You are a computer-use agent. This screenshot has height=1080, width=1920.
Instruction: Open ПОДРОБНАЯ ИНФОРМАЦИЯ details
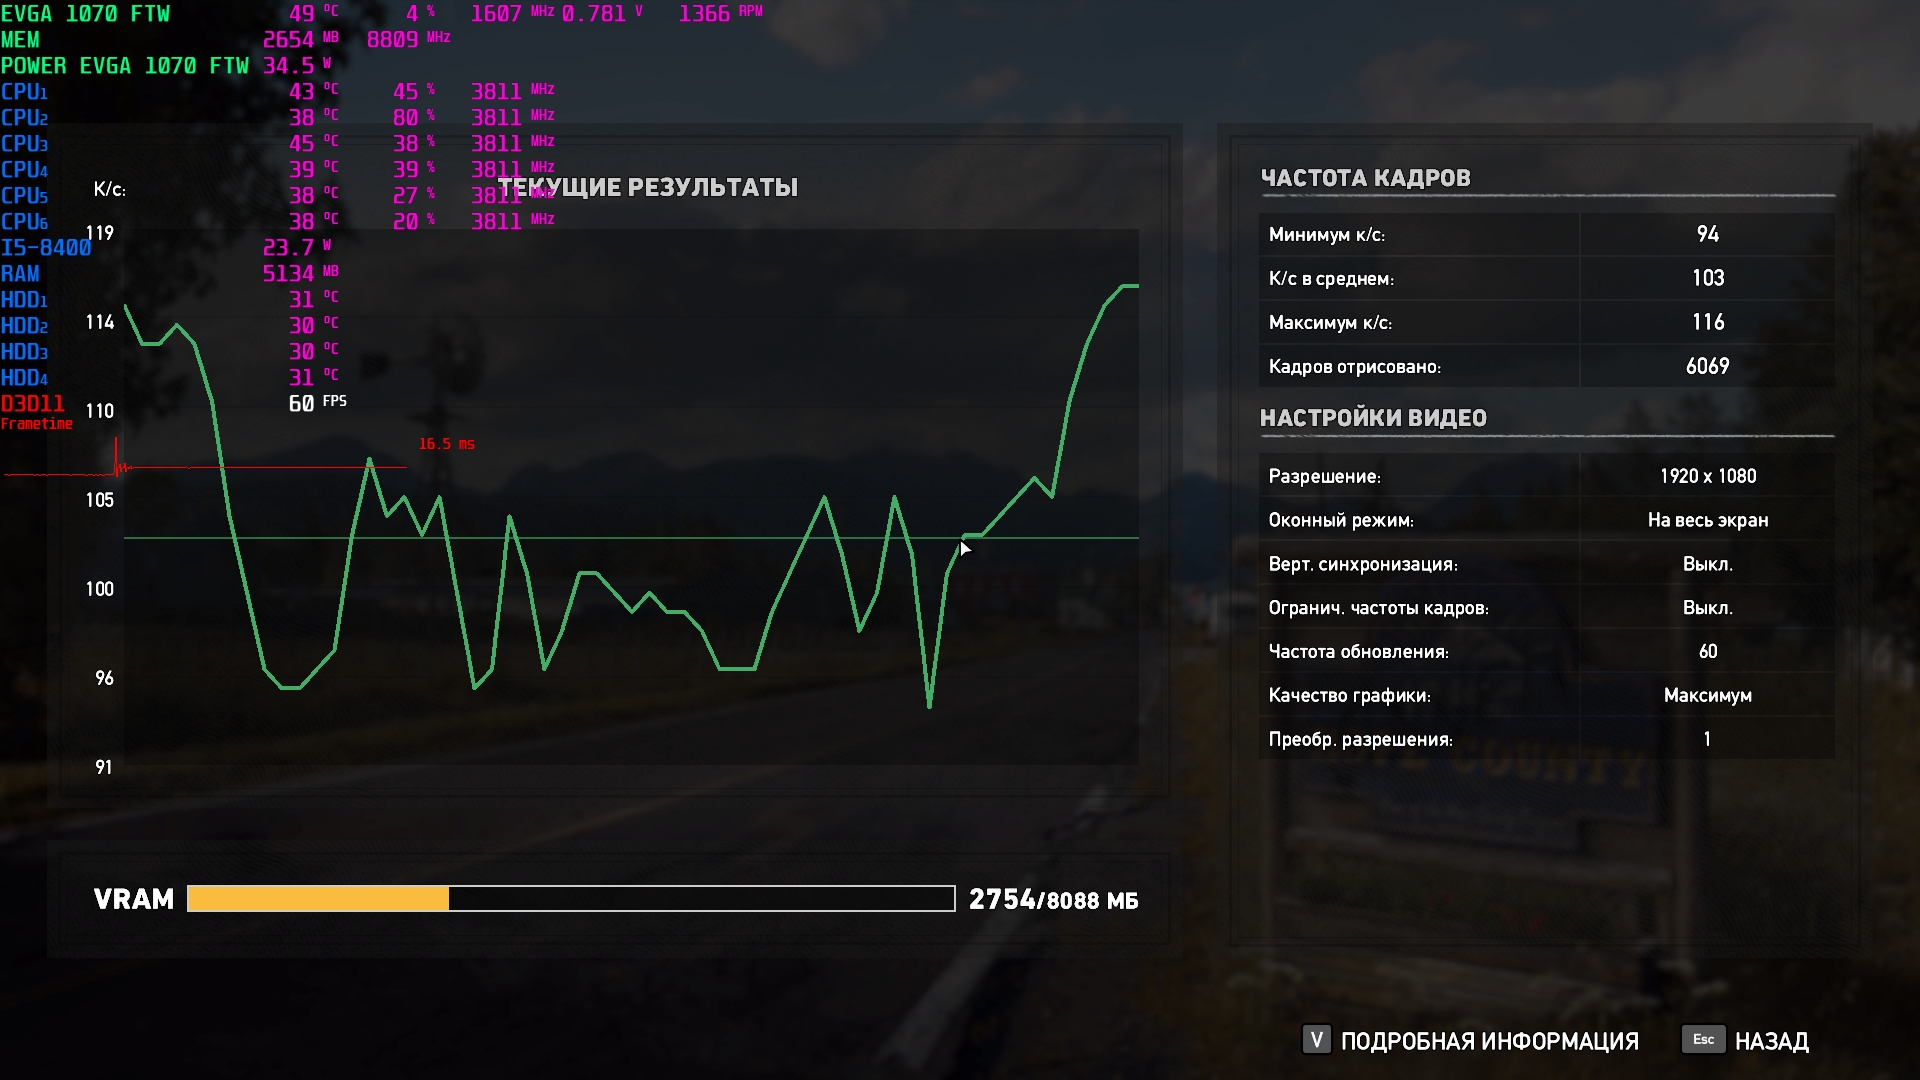[x=1489, y=1041]
